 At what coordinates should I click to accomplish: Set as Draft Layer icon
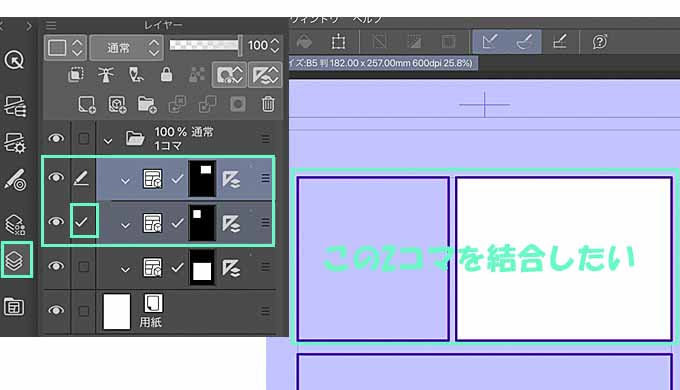pyautogui.click(x=136, y=75)
